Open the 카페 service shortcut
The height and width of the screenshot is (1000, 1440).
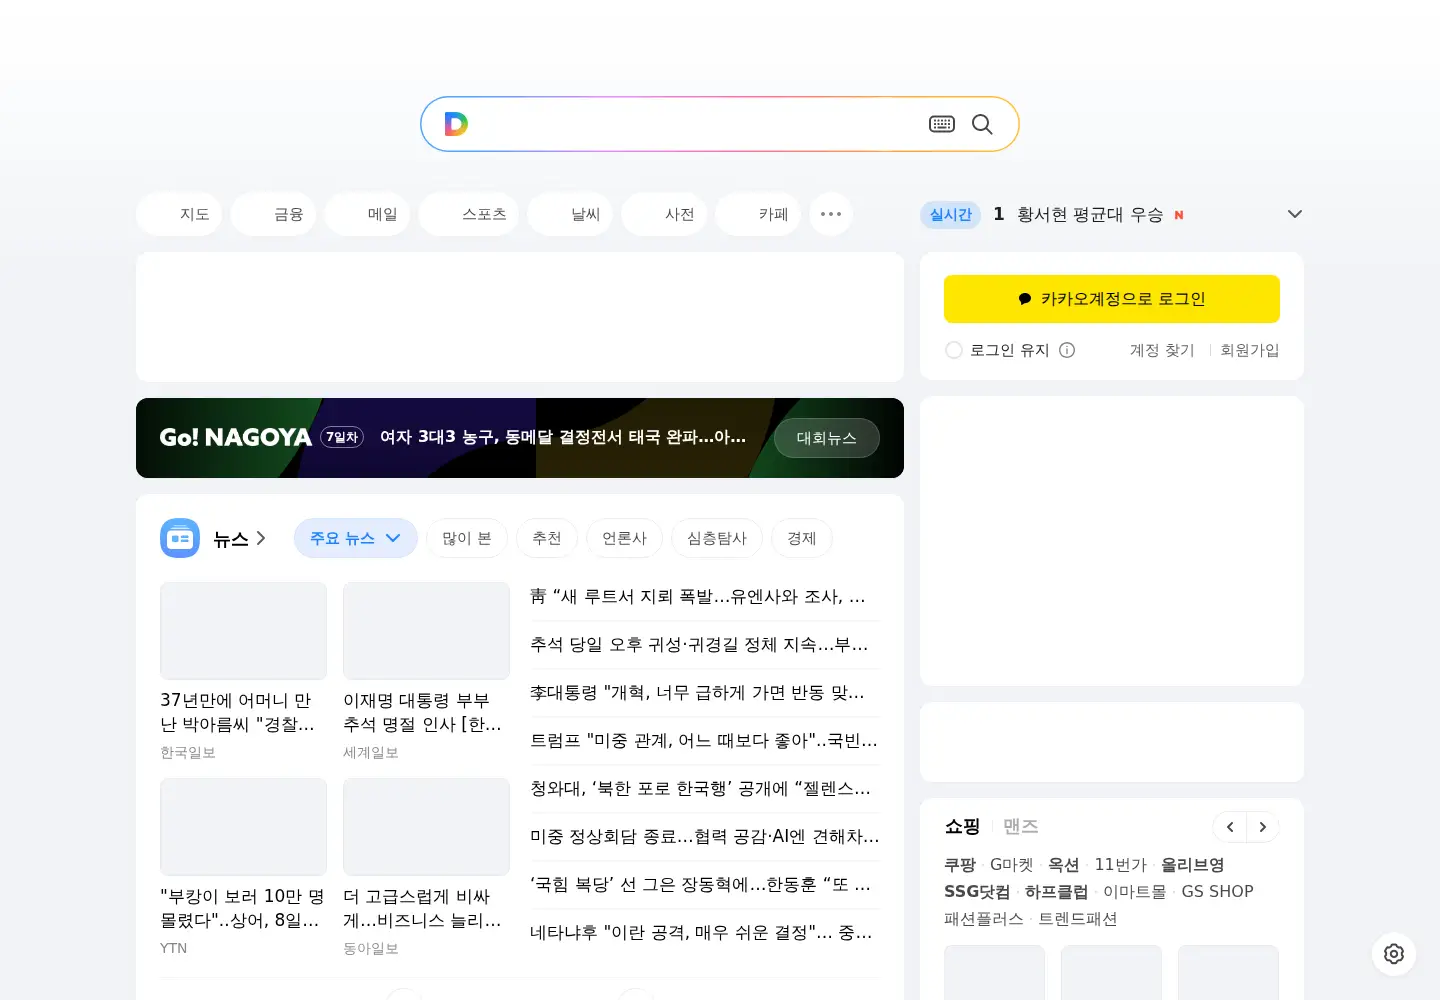click(x=758, y=214)
